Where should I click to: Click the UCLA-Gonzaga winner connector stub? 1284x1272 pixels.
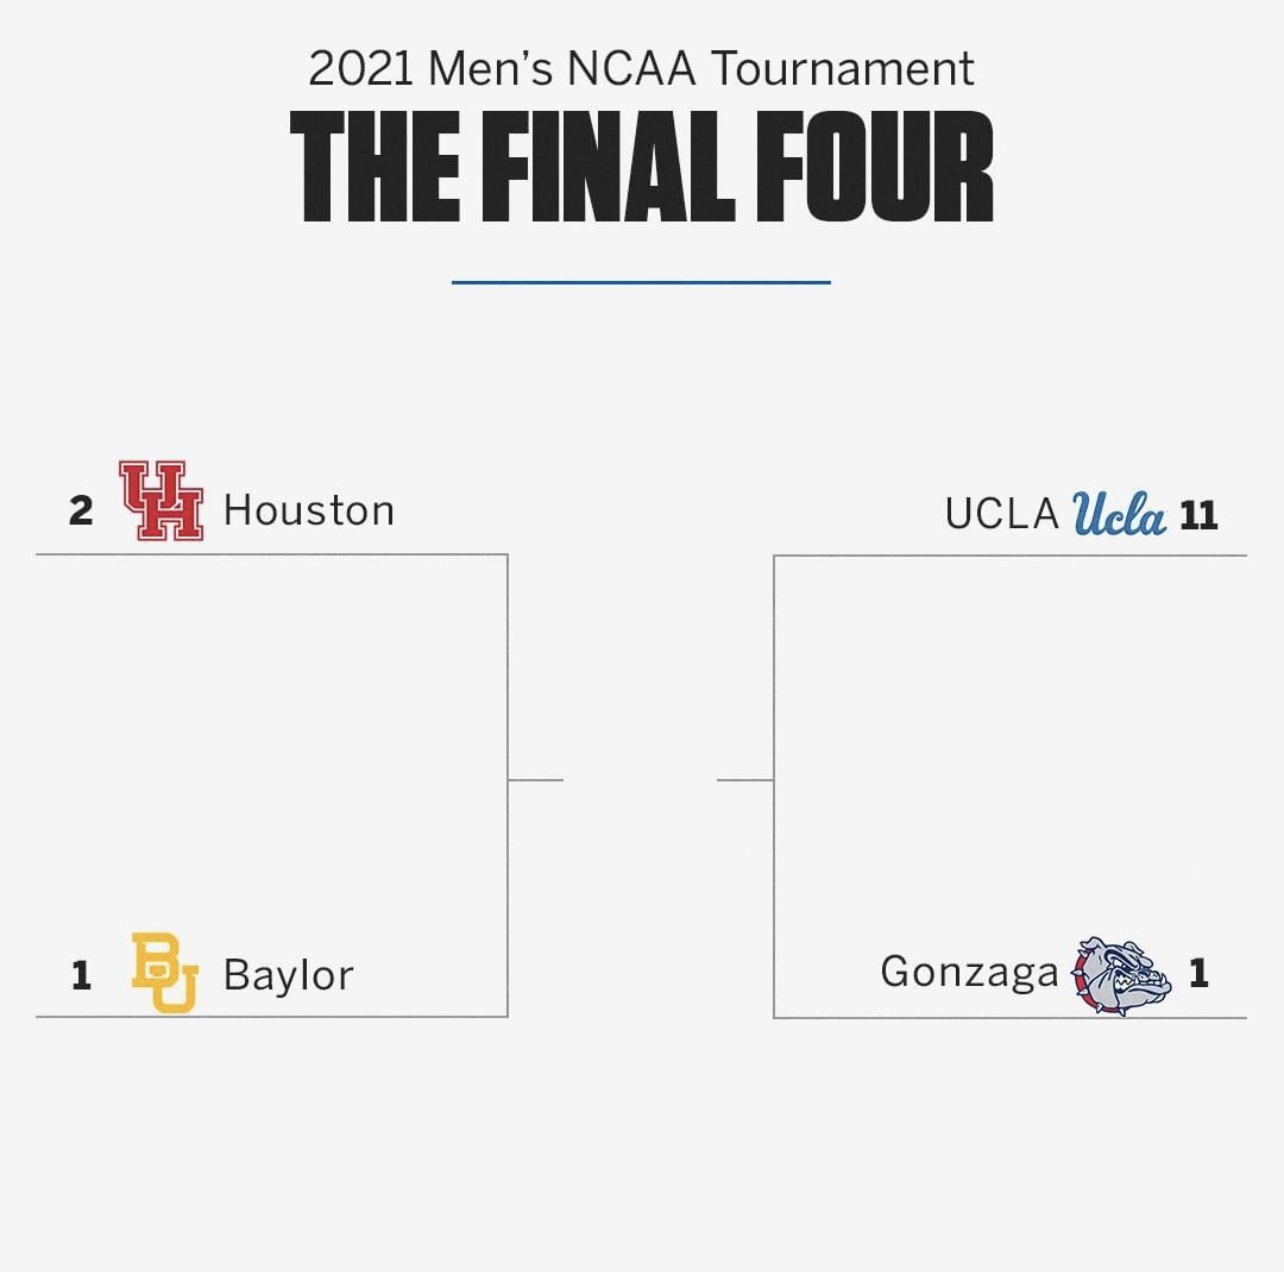coord(745,779)
